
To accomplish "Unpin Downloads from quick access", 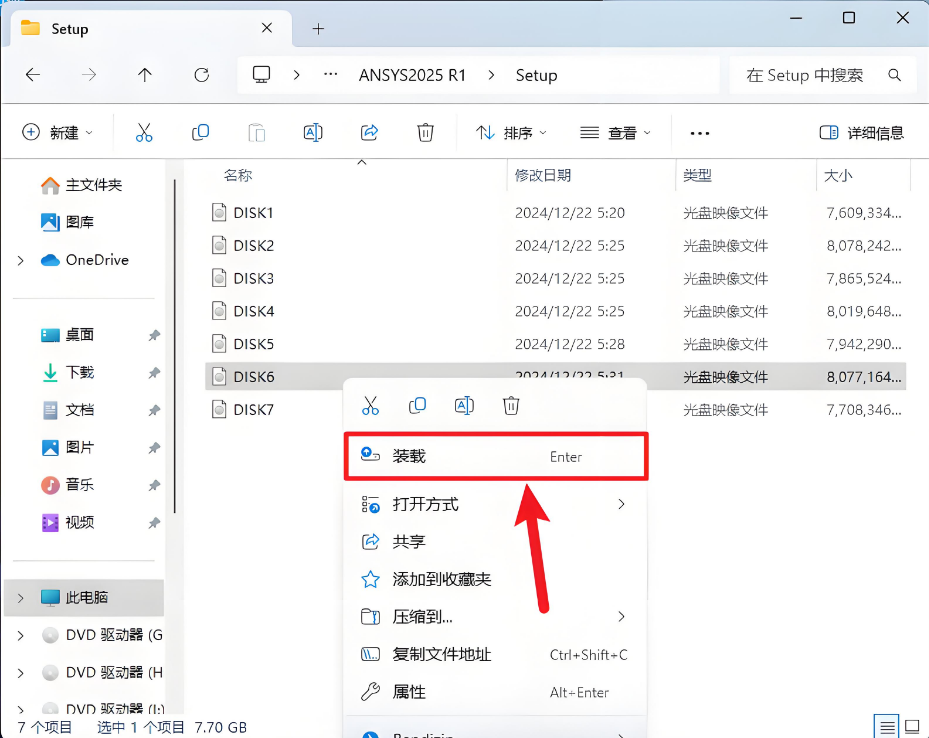I will click(x=154, y=373).
